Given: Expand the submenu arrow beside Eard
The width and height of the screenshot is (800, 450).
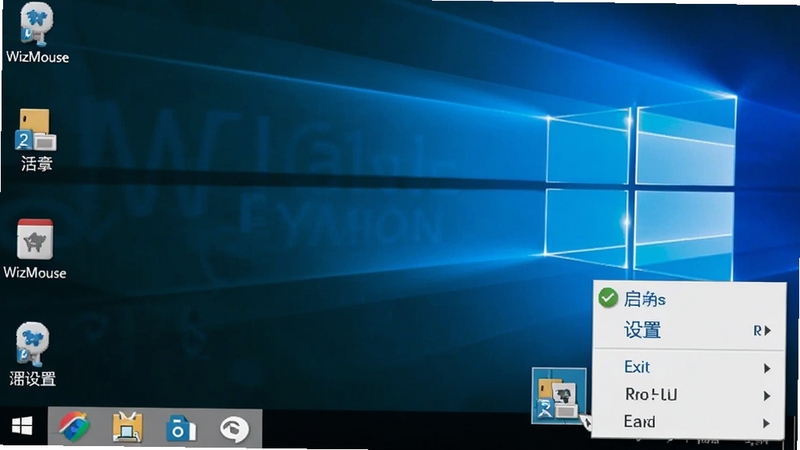Looking at the screenshot, I should tap(767, 423).
